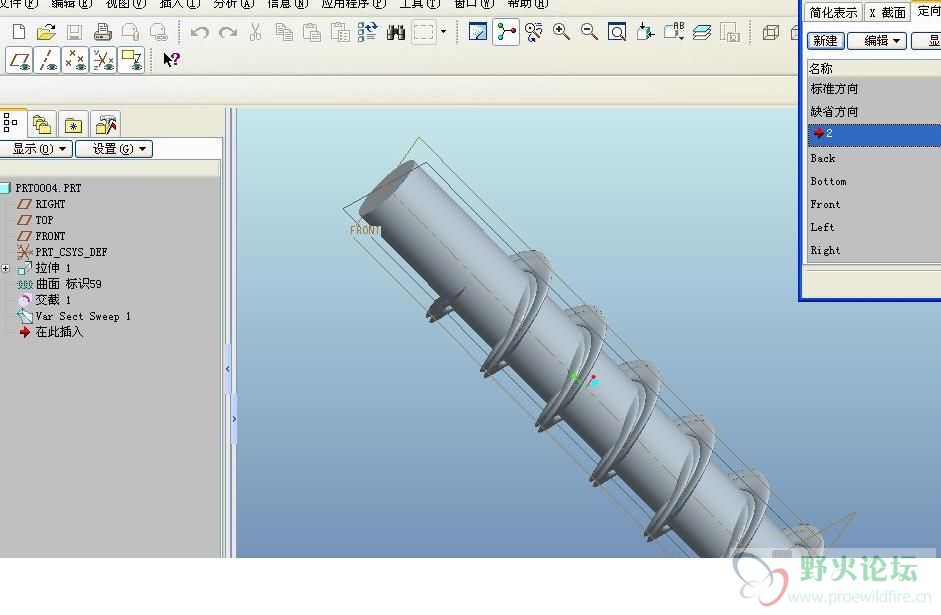Open the favorites folder navigator tab

pos(73,124)
